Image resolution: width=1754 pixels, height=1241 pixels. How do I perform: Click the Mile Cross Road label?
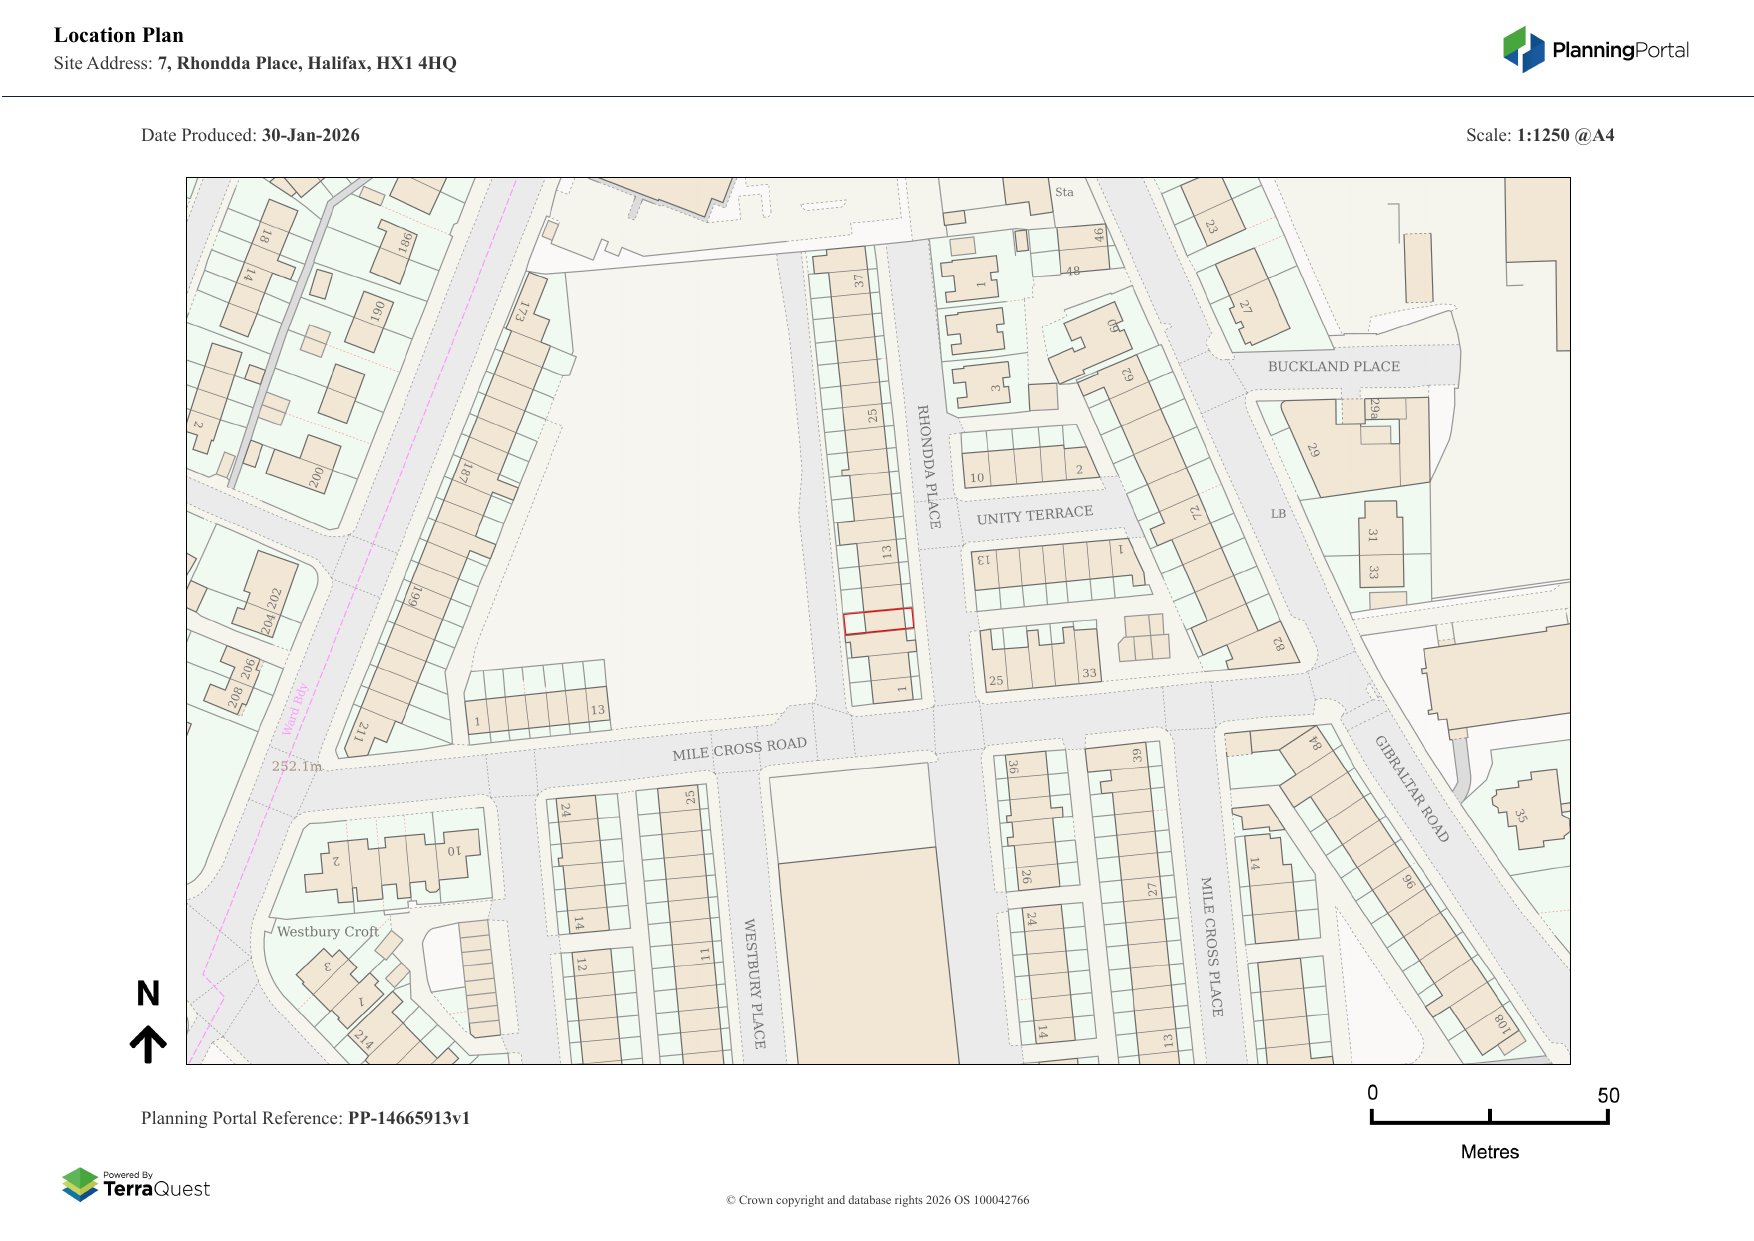click(x=739, y=749)
